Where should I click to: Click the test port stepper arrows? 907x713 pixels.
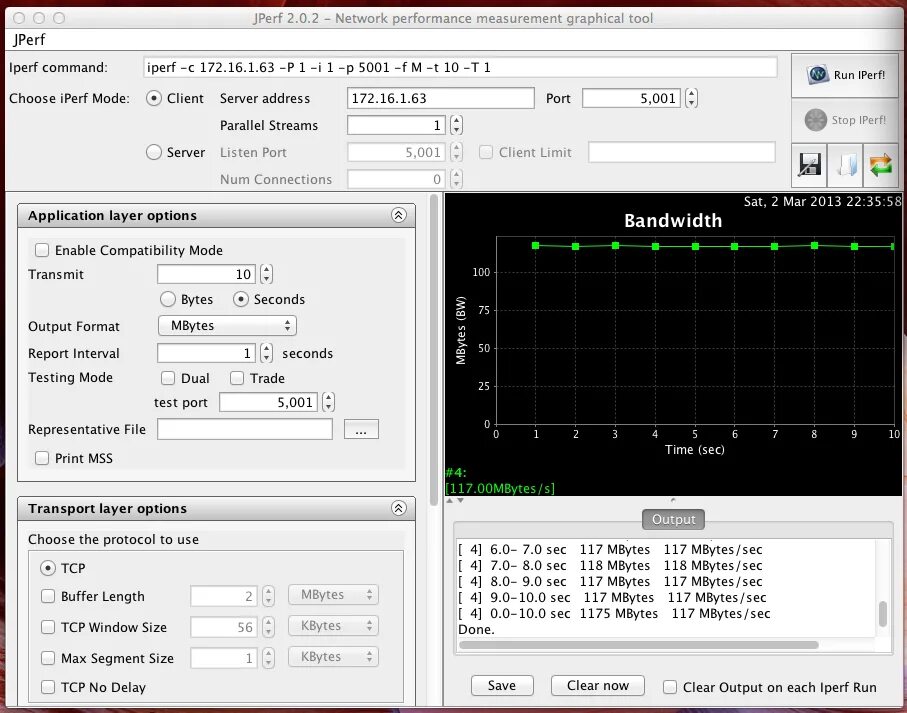pyautogui.click(x=329, y=402)
